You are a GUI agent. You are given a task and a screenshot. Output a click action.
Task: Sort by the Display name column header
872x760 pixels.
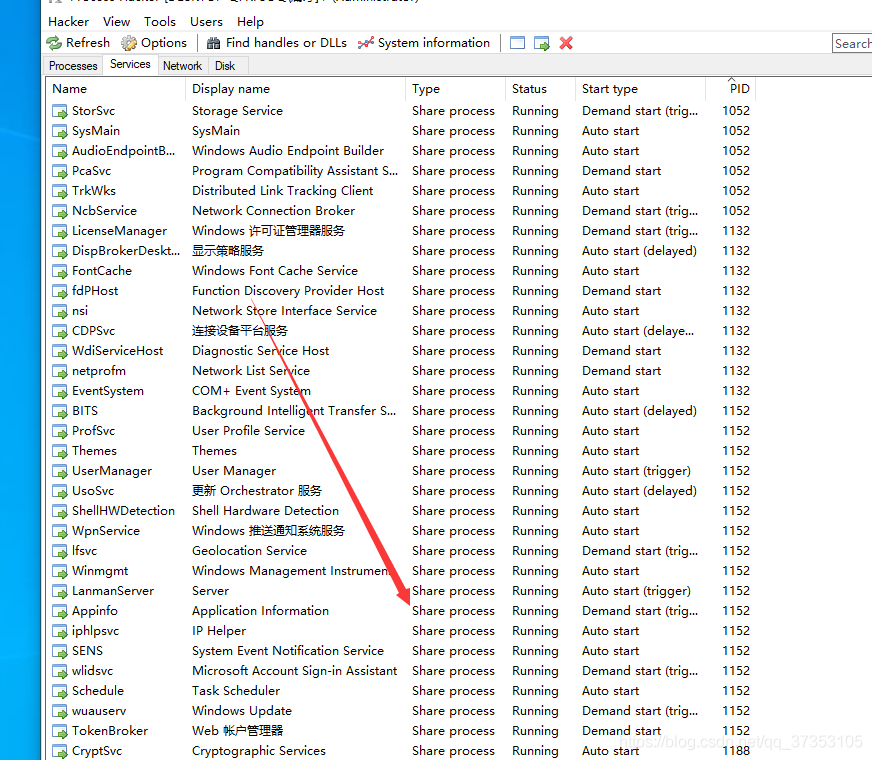295,89
